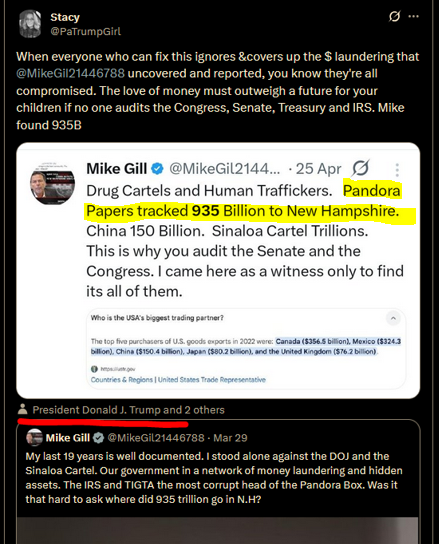Open the @PaTrumpGirl handle
Image resolution: width=439 pixels, height=544 pixels.
85,32
